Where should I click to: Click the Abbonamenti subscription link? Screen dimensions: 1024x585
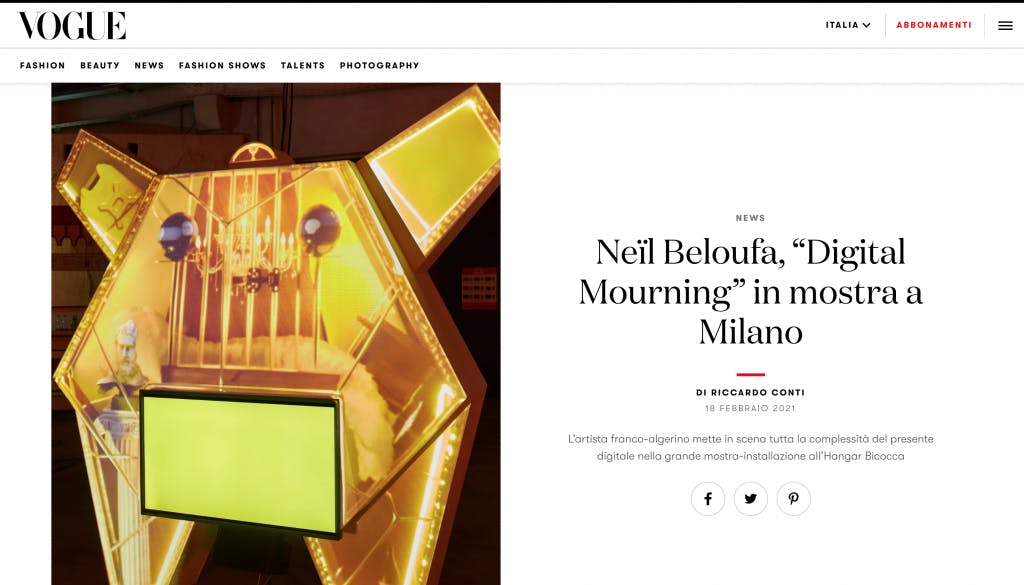[x=934, y=25]
